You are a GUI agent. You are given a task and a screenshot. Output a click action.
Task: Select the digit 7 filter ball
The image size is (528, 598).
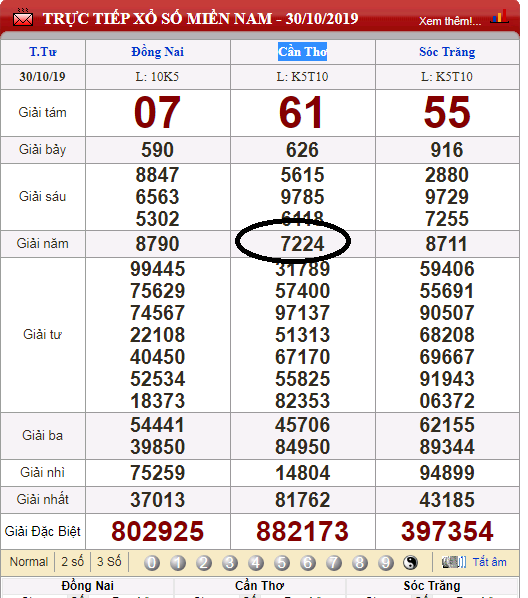(x=334, y=563)
